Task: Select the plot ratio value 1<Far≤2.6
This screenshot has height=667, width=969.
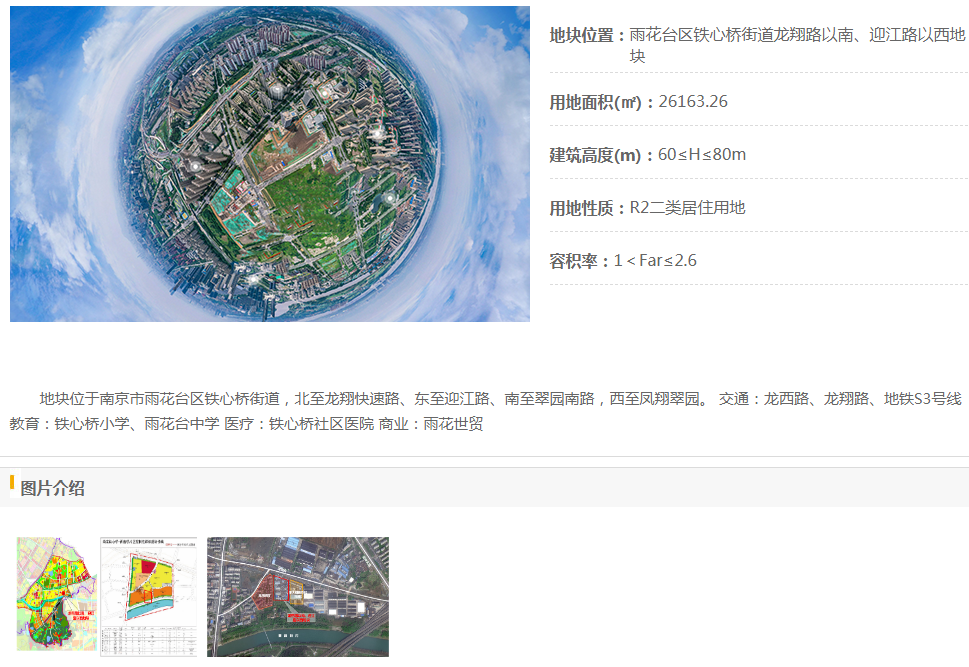Action: (655, 261)
